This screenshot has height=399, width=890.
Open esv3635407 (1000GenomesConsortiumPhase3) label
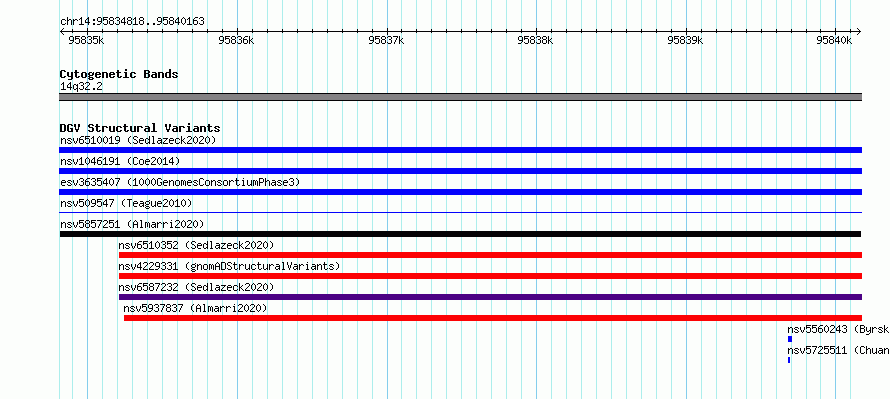point(180,182)
